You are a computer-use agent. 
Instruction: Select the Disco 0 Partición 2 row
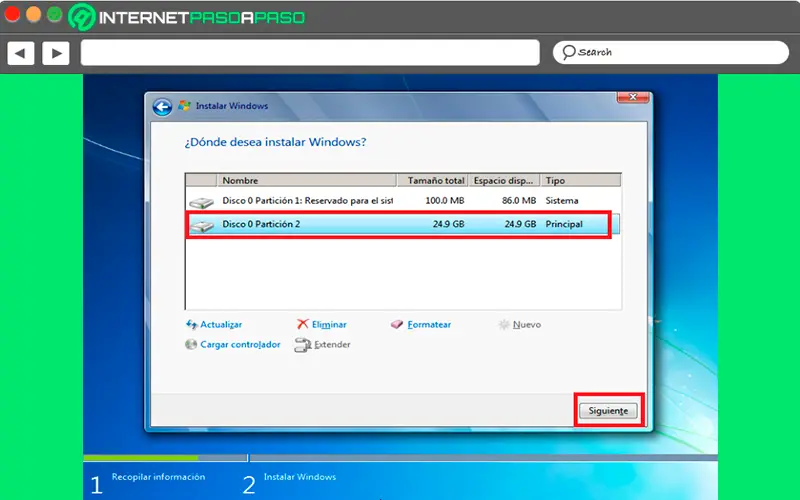pyautogui.click(x=403, y=224)
